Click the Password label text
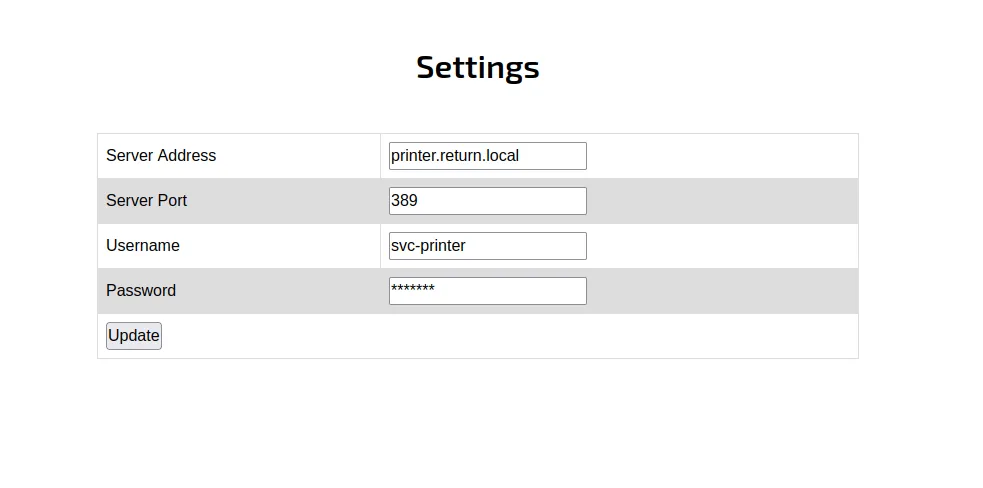The height and width of the screenshot is (488, 983). [141, 291]
